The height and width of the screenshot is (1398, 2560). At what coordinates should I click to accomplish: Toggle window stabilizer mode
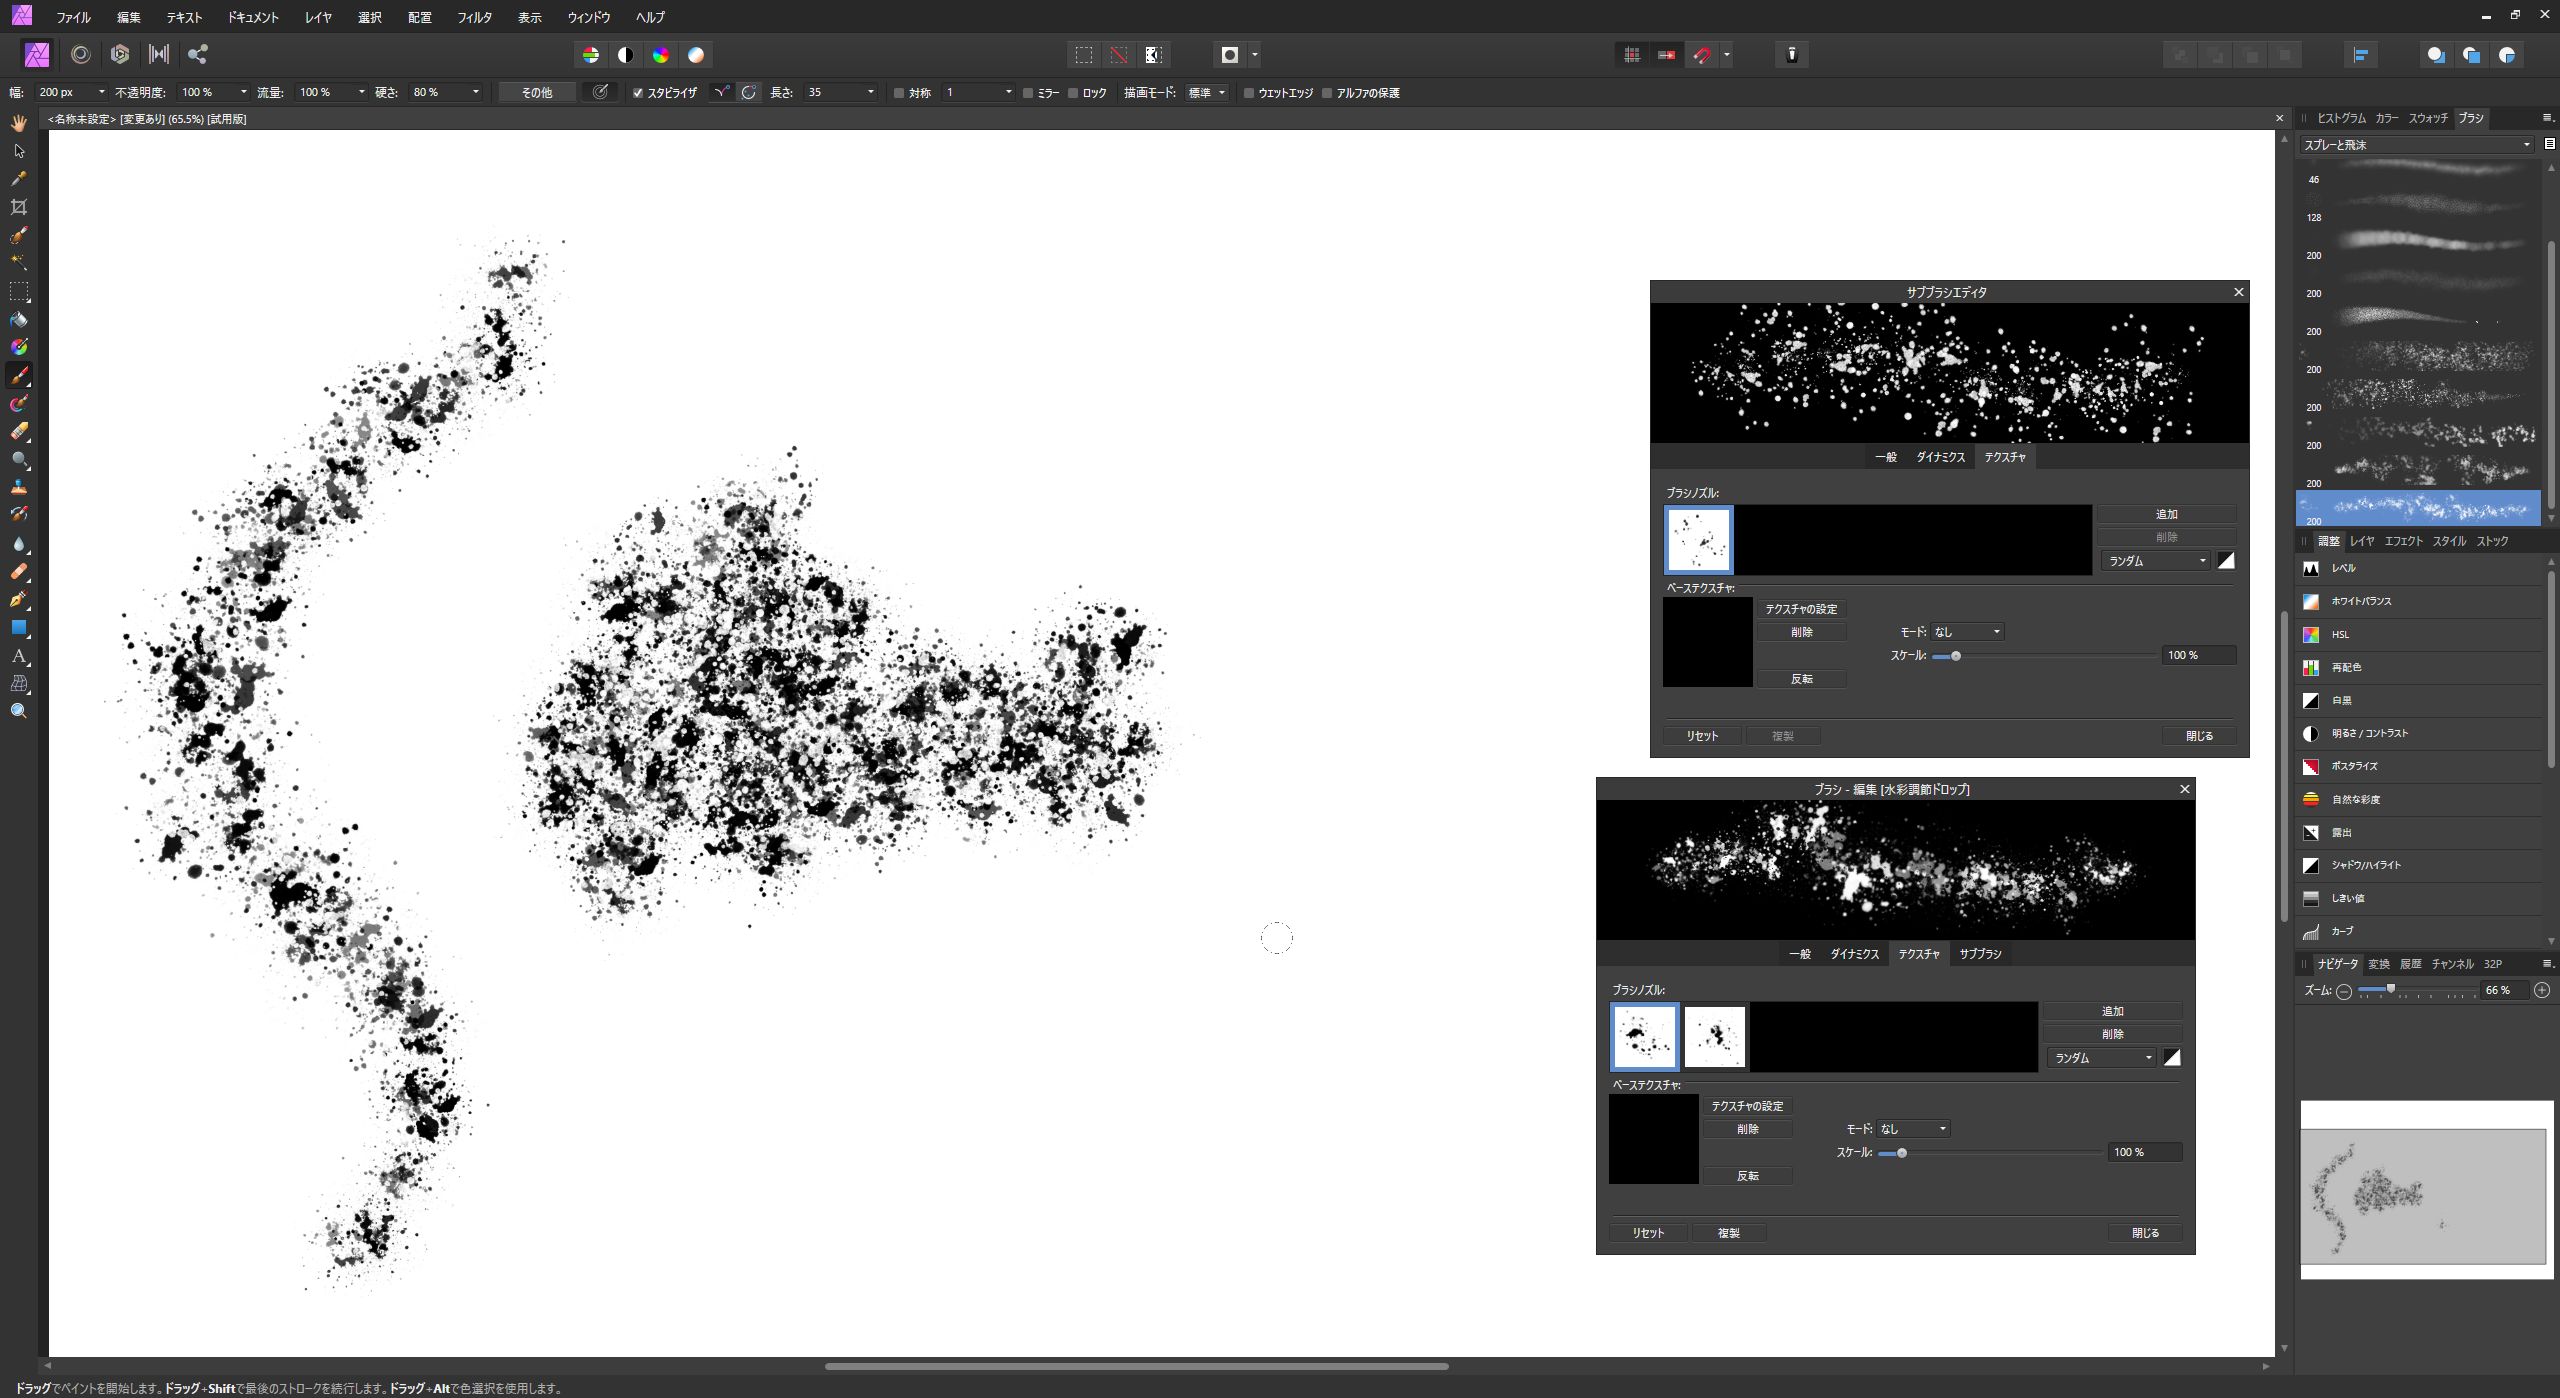(749, 92)
